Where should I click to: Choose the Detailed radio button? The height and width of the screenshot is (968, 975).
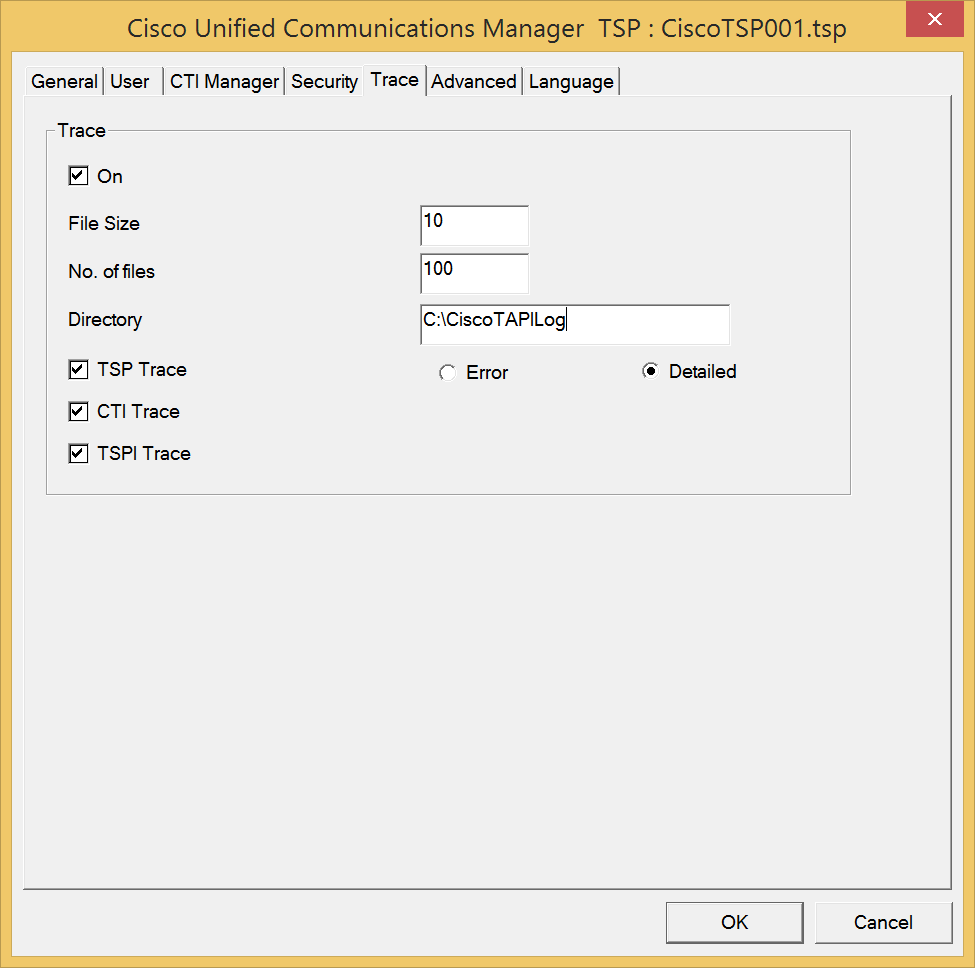[x=650, y=371]
